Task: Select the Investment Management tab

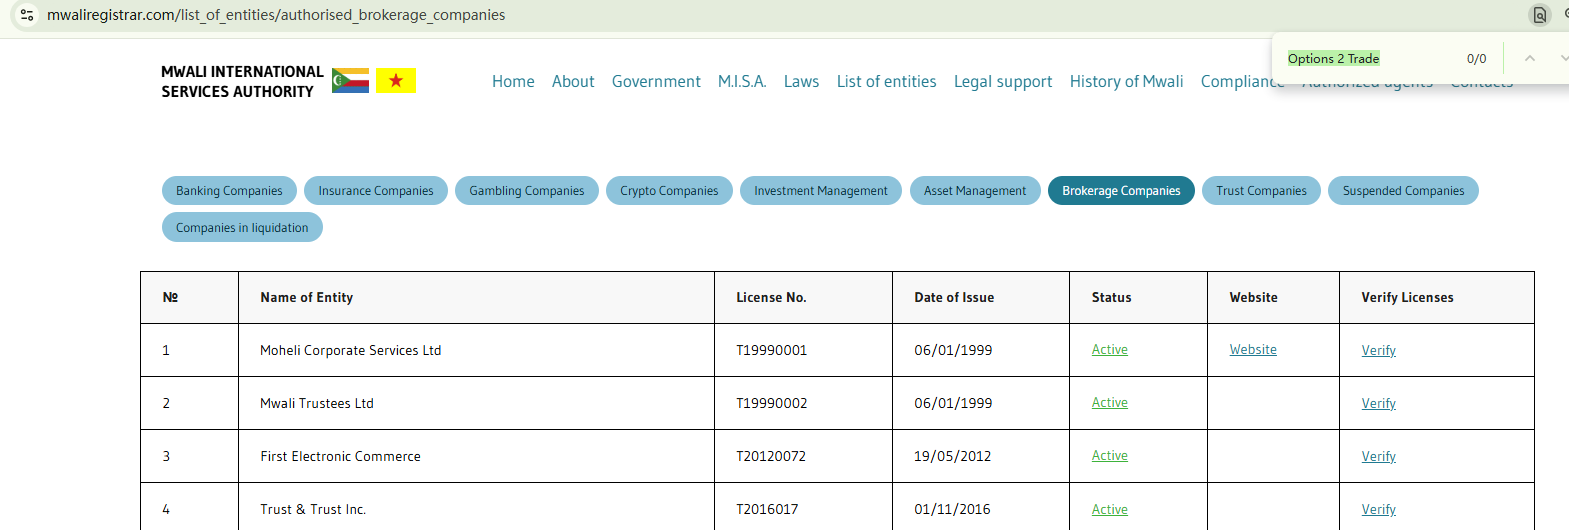Action: (821, 191)
